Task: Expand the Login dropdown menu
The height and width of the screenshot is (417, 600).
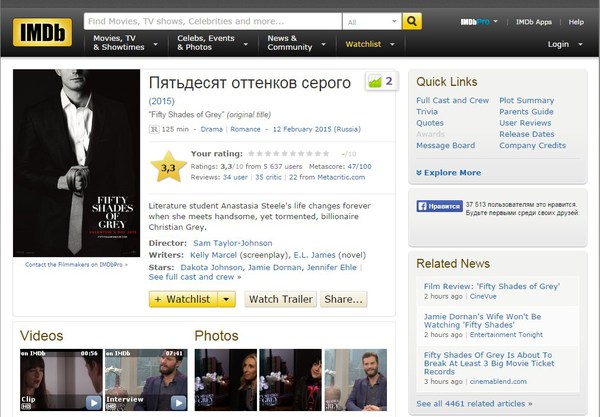Action: pyautogui.click(x=563, y=44)
